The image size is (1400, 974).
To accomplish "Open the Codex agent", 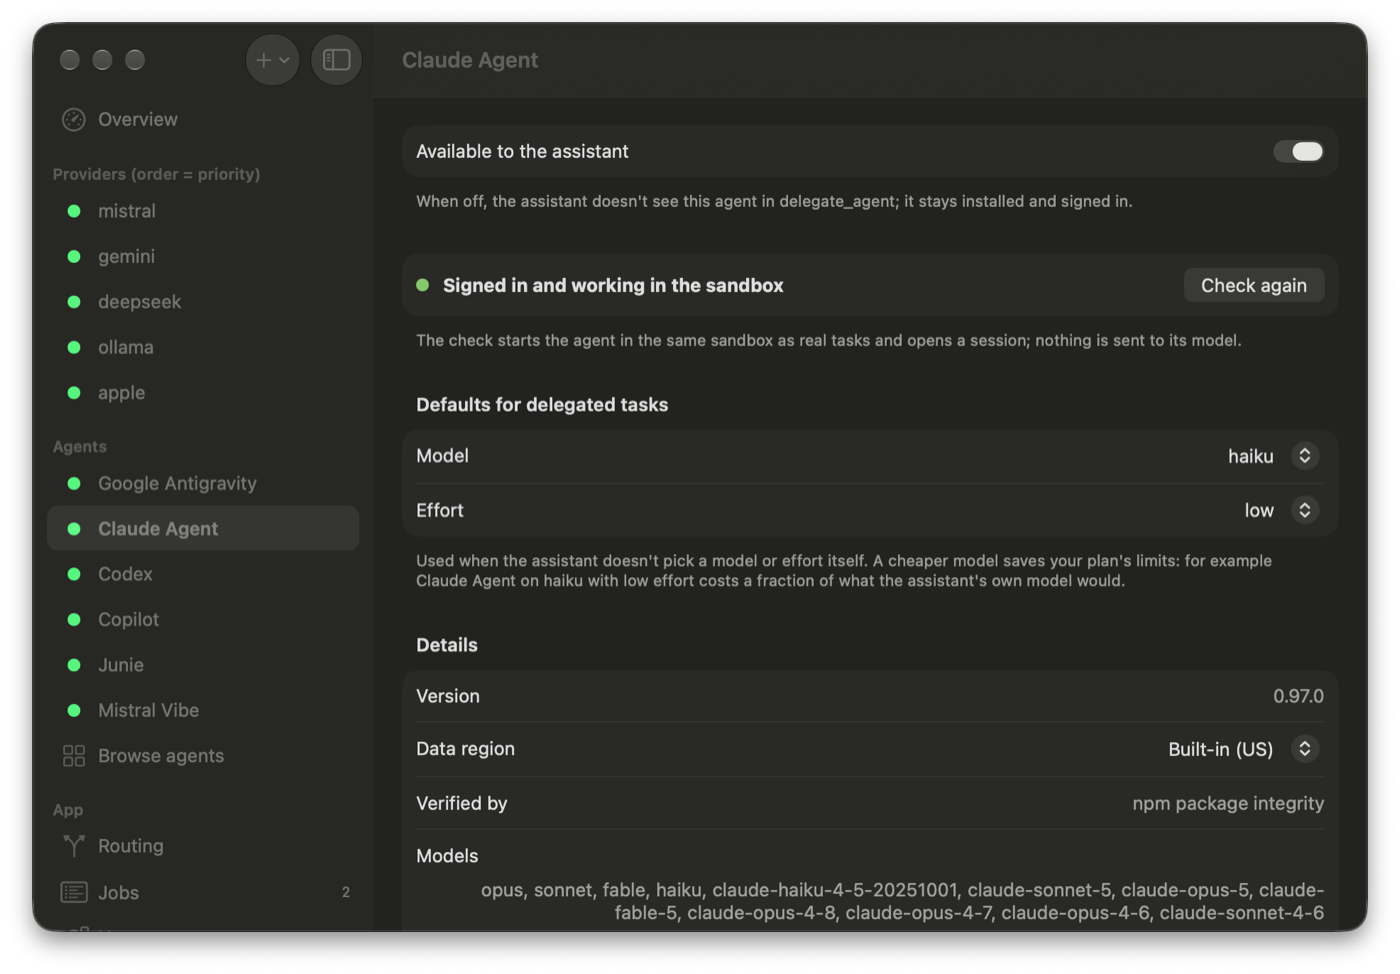I will tap(203, 575).
